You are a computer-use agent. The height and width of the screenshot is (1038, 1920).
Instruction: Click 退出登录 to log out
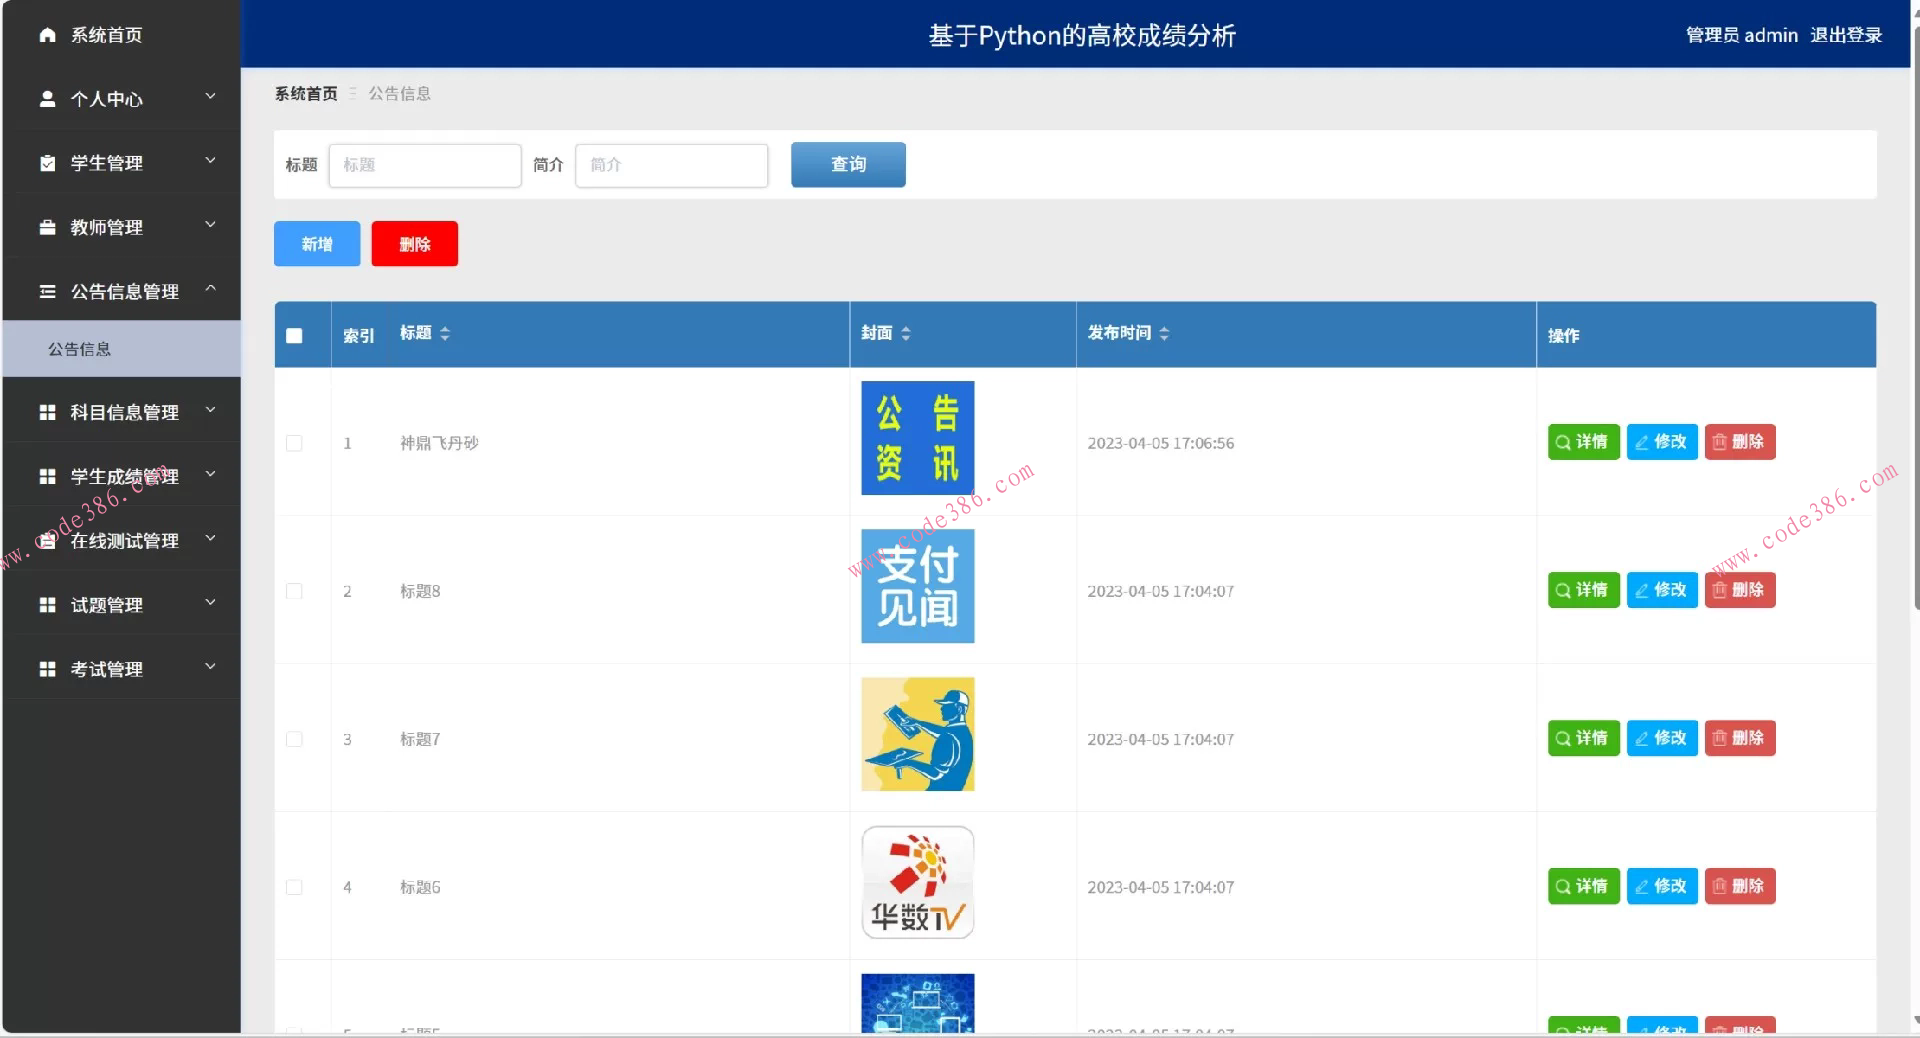(x=1846, y=35)
